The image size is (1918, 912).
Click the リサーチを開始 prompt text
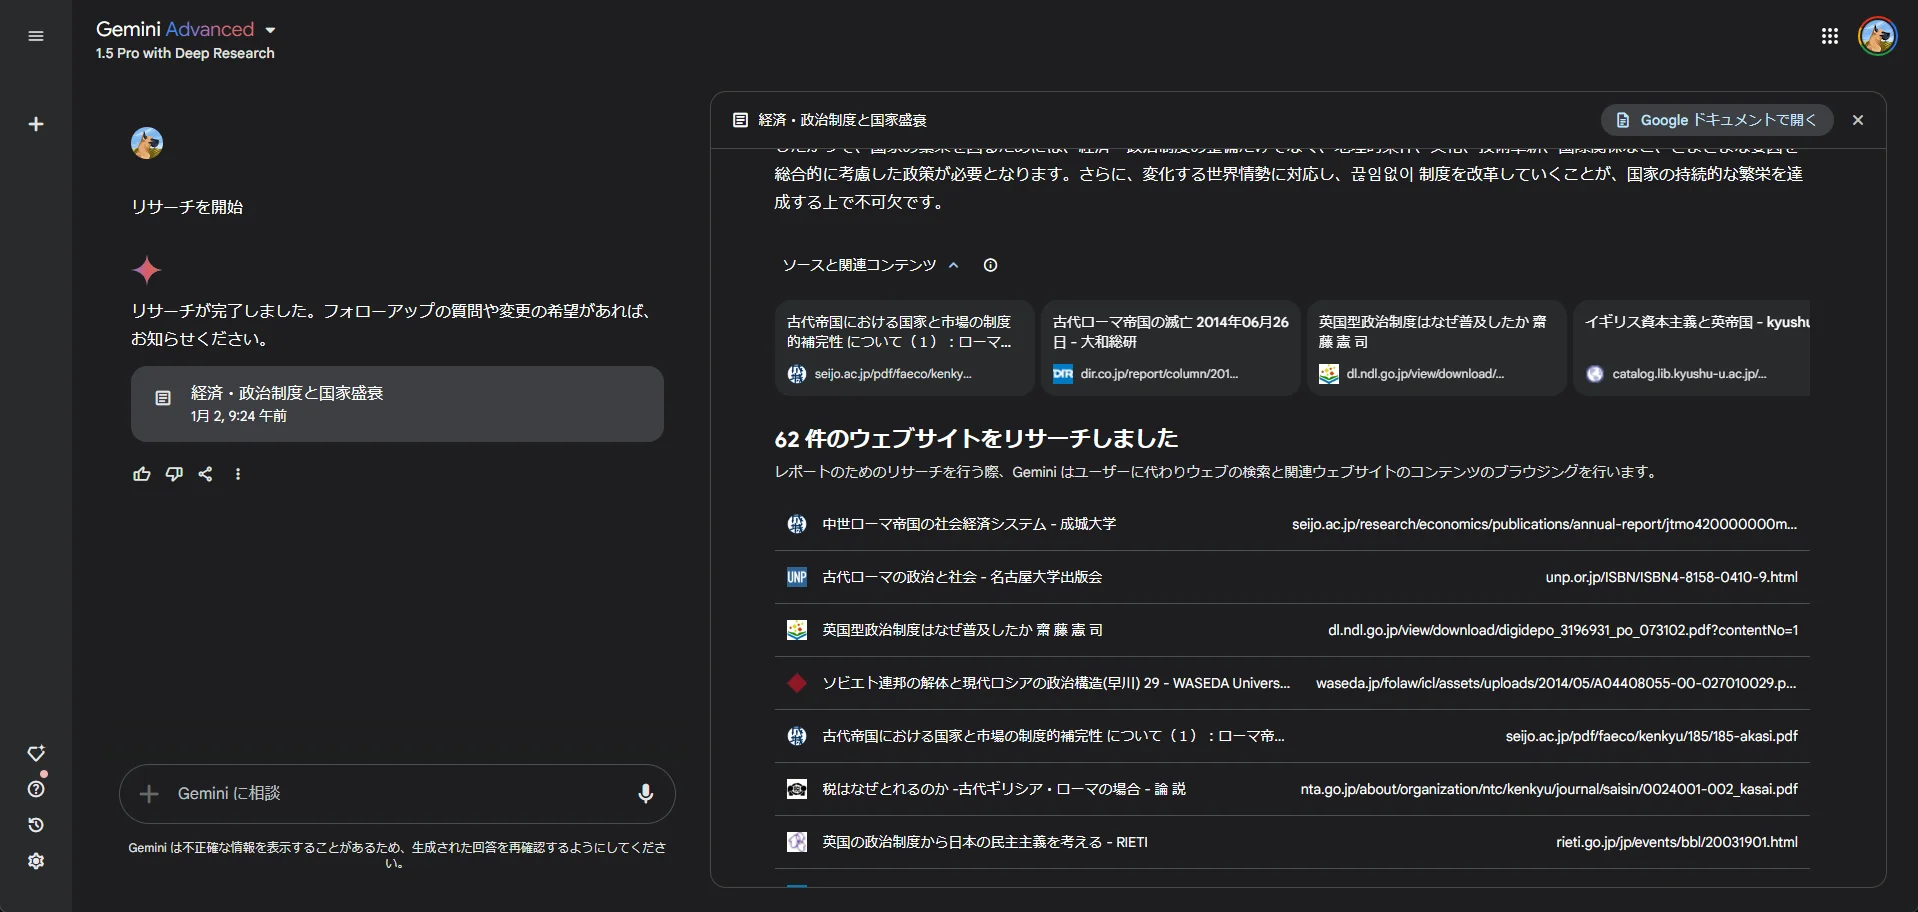tap(187, 207)
